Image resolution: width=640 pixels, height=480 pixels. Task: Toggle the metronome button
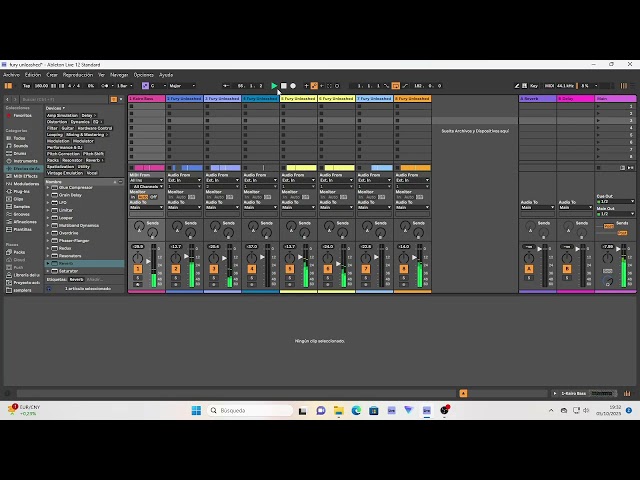click(105, 86)
